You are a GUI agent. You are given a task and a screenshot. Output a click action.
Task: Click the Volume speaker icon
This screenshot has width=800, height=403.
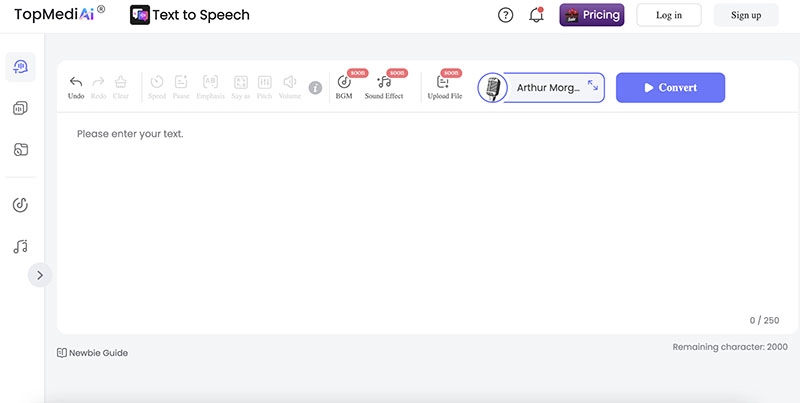click(289, 83)
